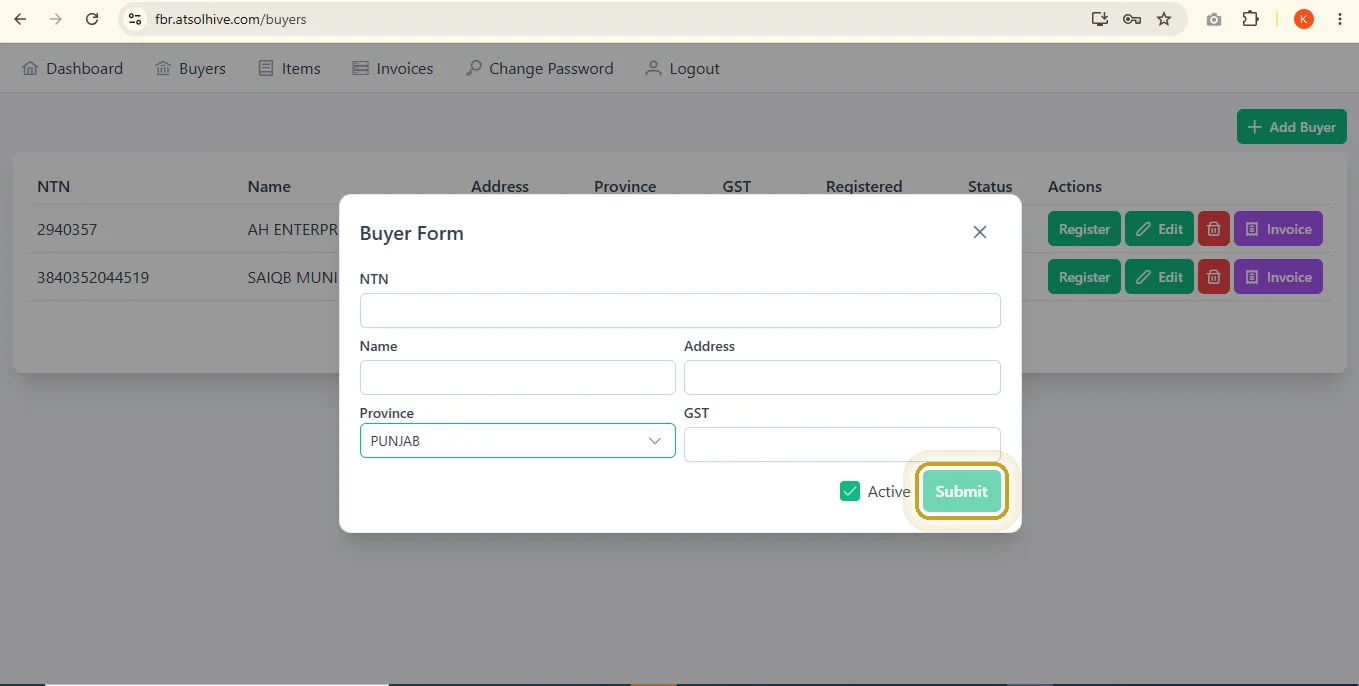Screen dimensions: 1359x686
Task: Create Invoice for buyer 2940357
Action: coord(1278,229)
